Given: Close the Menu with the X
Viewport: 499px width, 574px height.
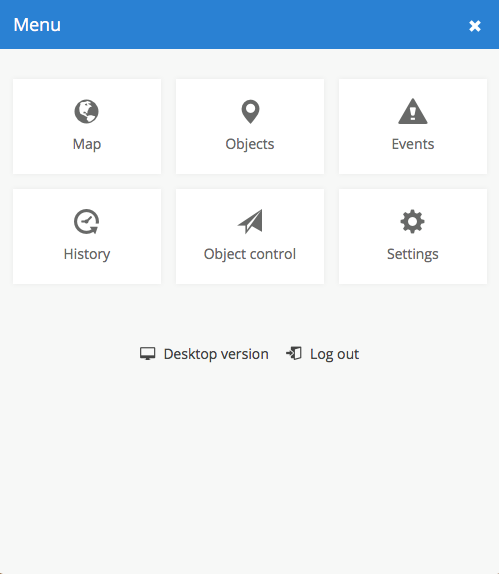Looking at the screenshot, I should click(475, 26).
